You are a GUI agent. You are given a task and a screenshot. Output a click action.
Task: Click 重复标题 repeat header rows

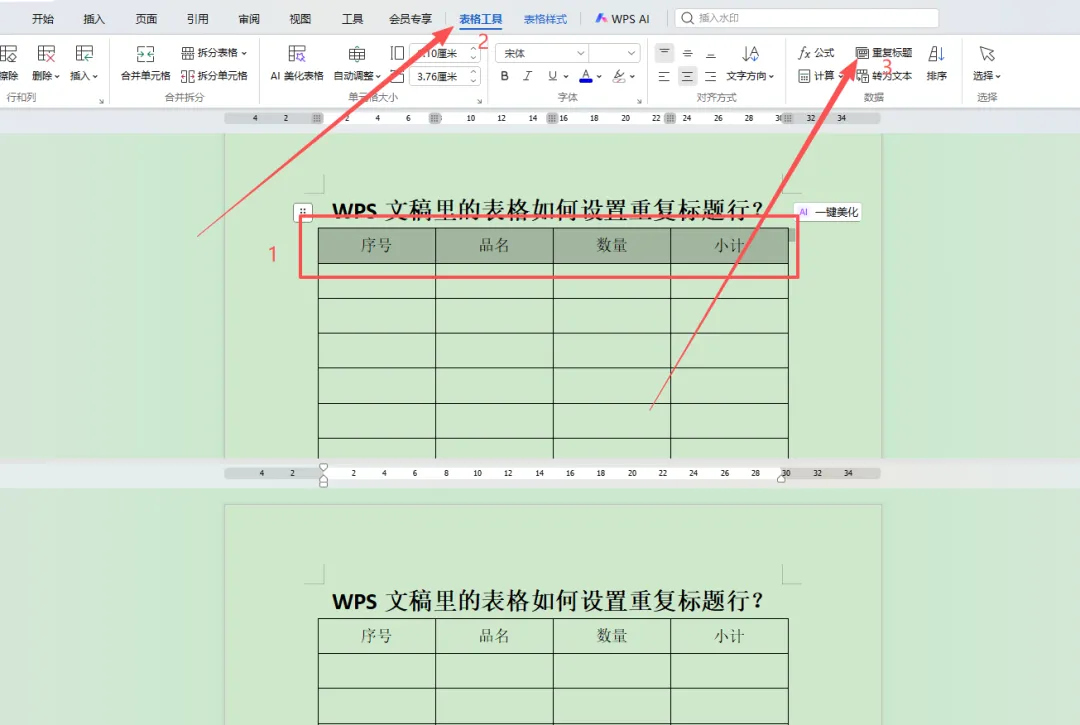(x=884, y=53)
